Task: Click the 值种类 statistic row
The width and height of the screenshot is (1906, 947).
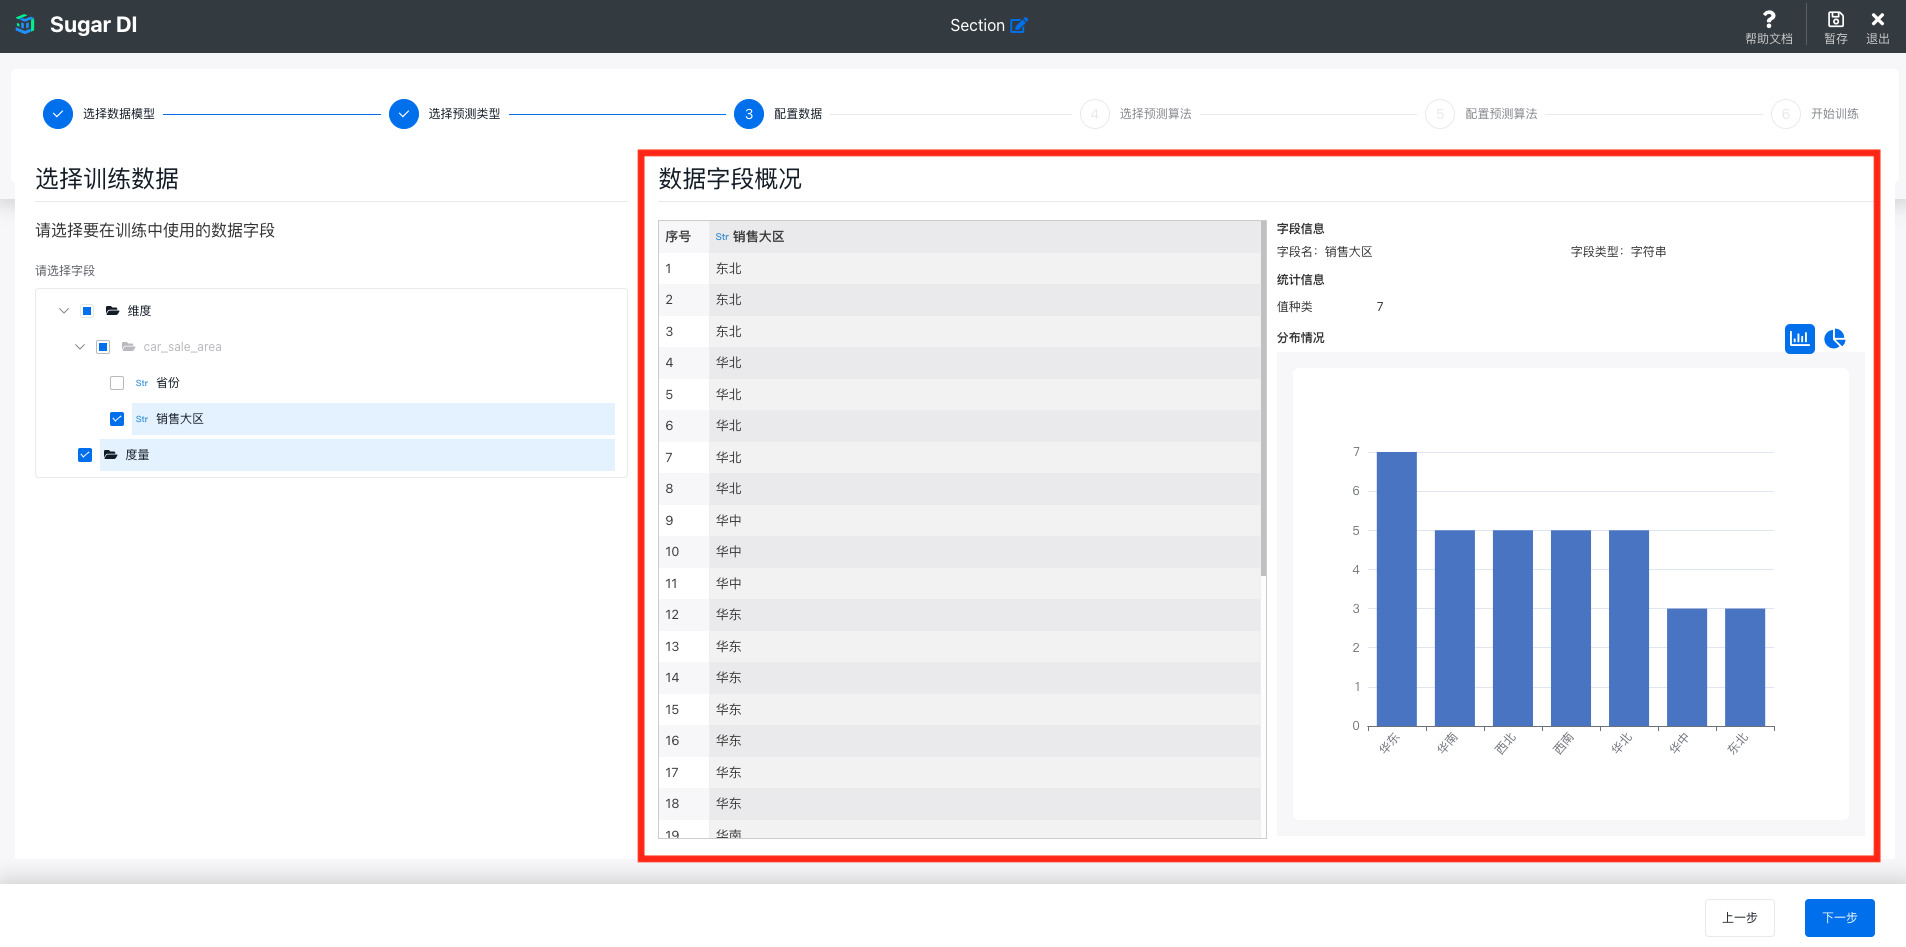Action: click(x=1330, y=307)
